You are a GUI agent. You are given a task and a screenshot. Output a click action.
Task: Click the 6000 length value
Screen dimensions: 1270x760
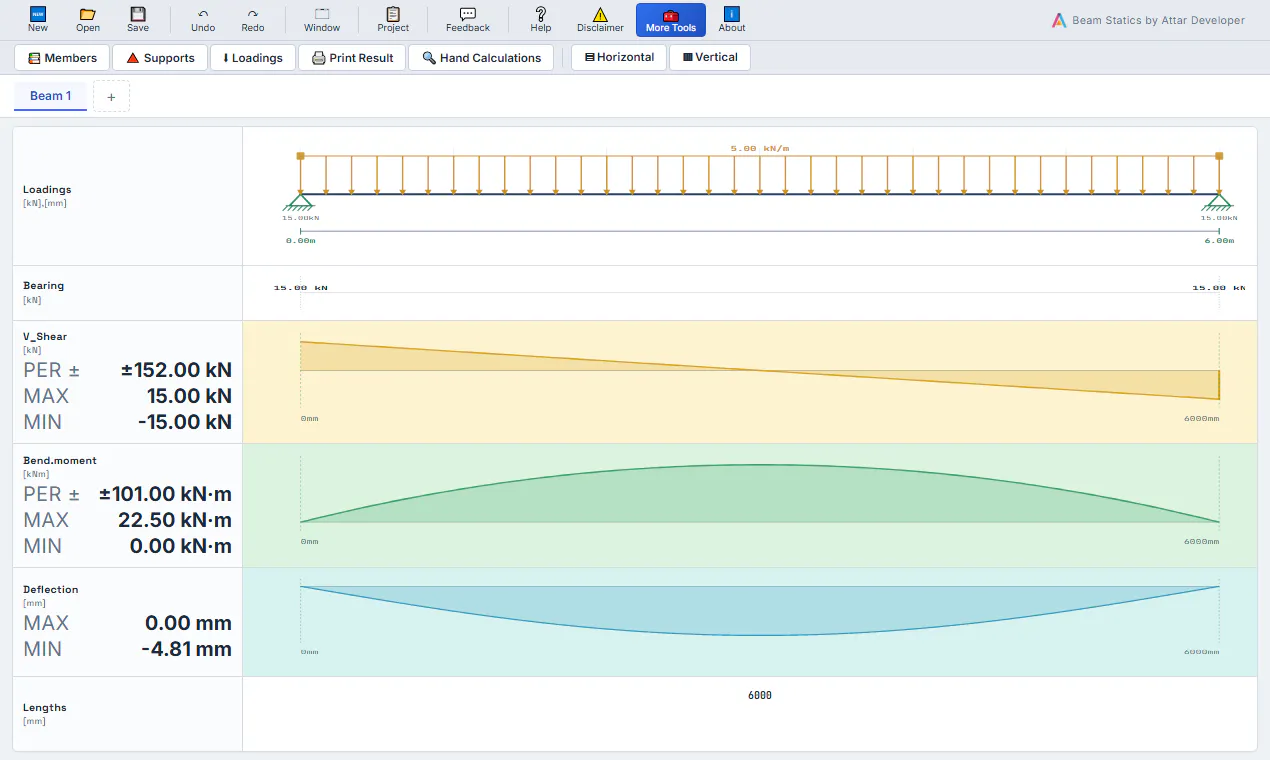coord(760,695)
